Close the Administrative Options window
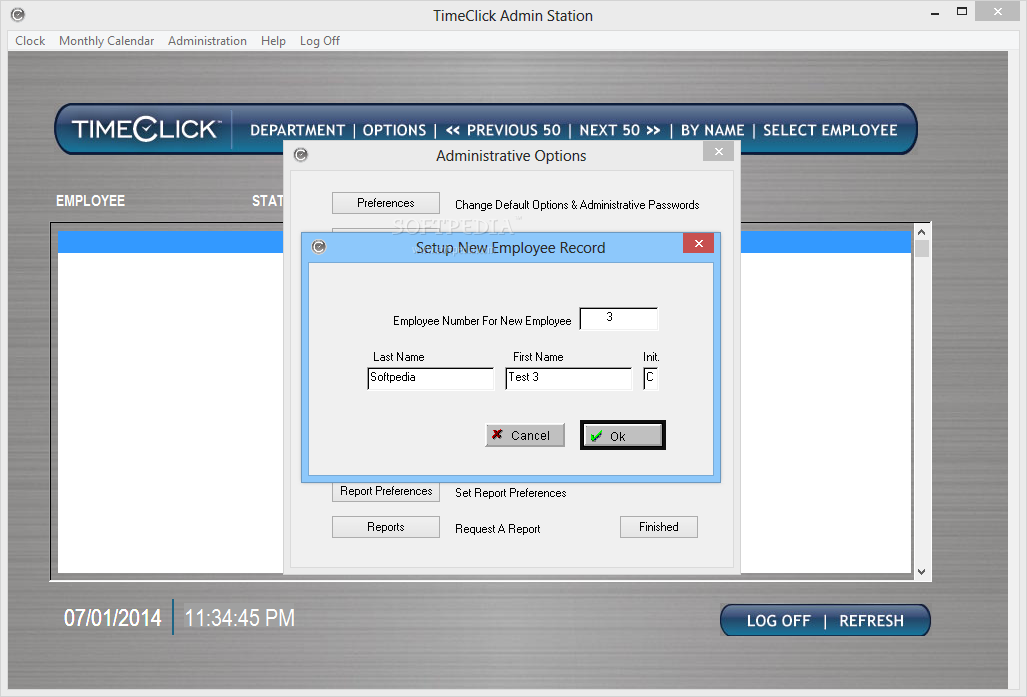The height and width of the screenshot is (697, 1027). pyautogui.click(x=719, y=151)
